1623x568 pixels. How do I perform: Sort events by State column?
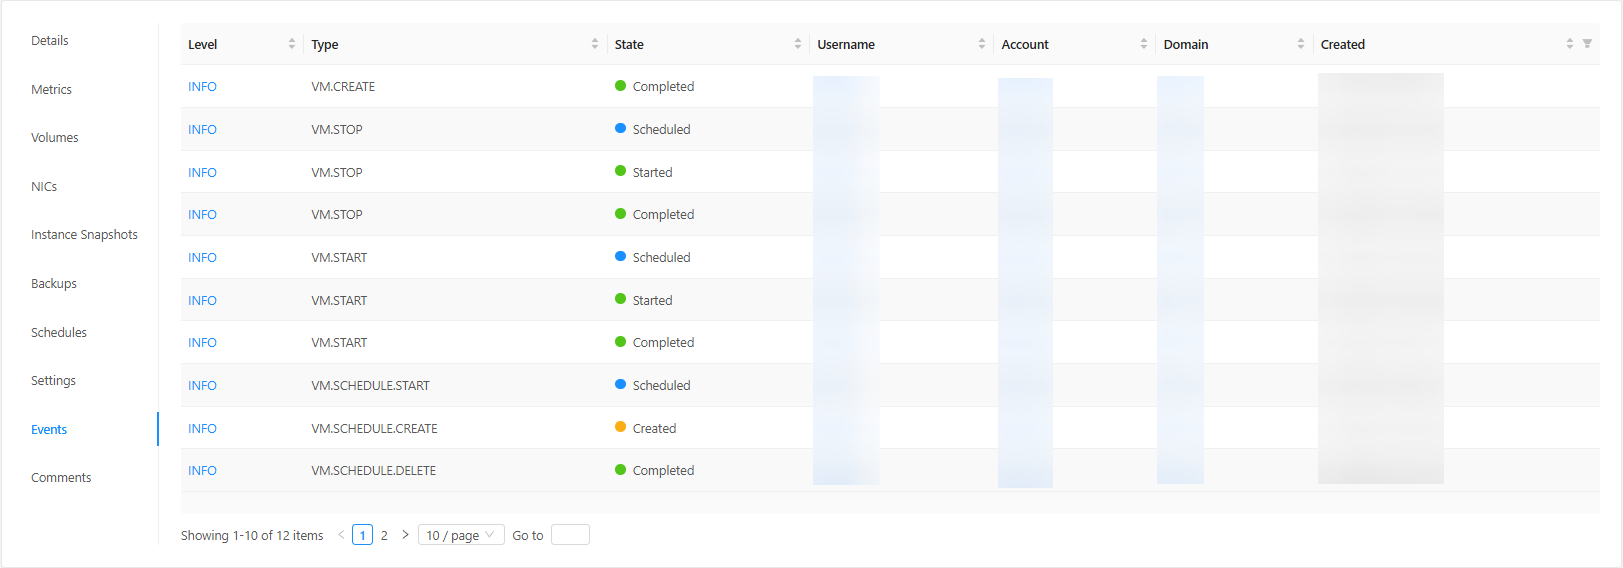(x=798, y=44)
